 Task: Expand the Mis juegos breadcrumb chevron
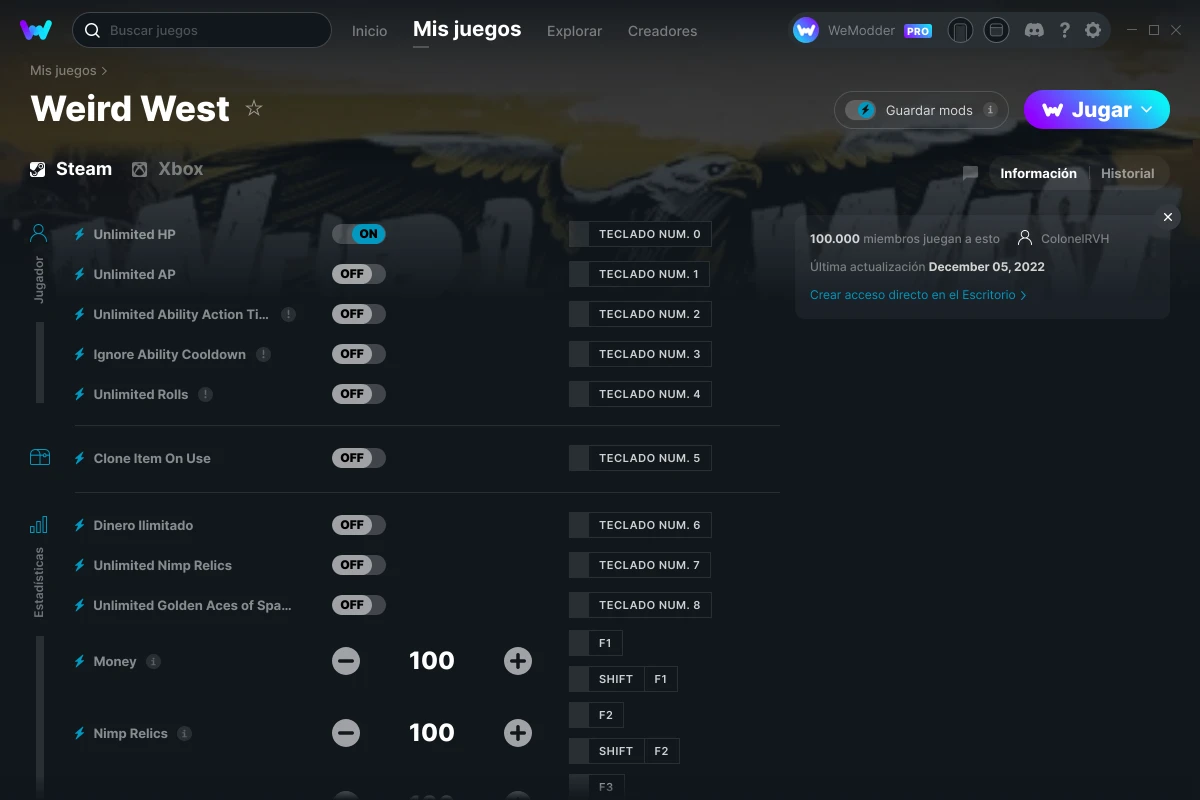(104, 71)
